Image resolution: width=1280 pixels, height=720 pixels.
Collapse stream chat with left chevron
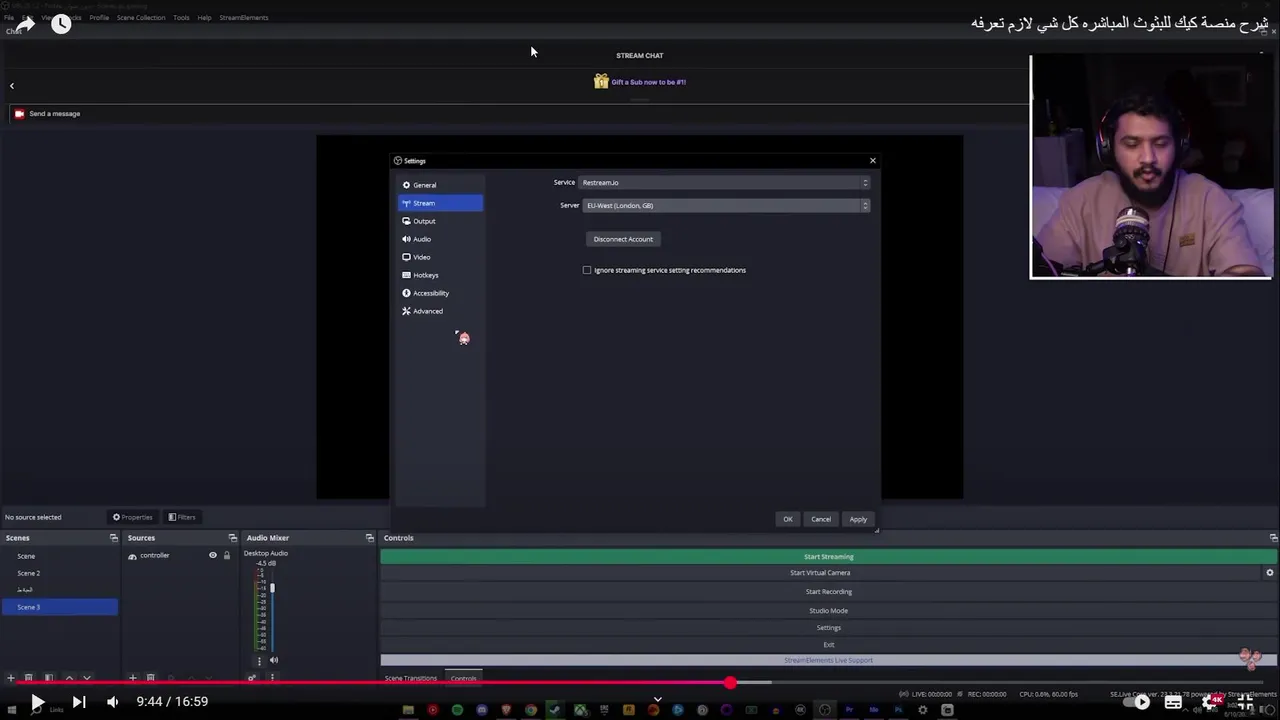click(12, 86)
